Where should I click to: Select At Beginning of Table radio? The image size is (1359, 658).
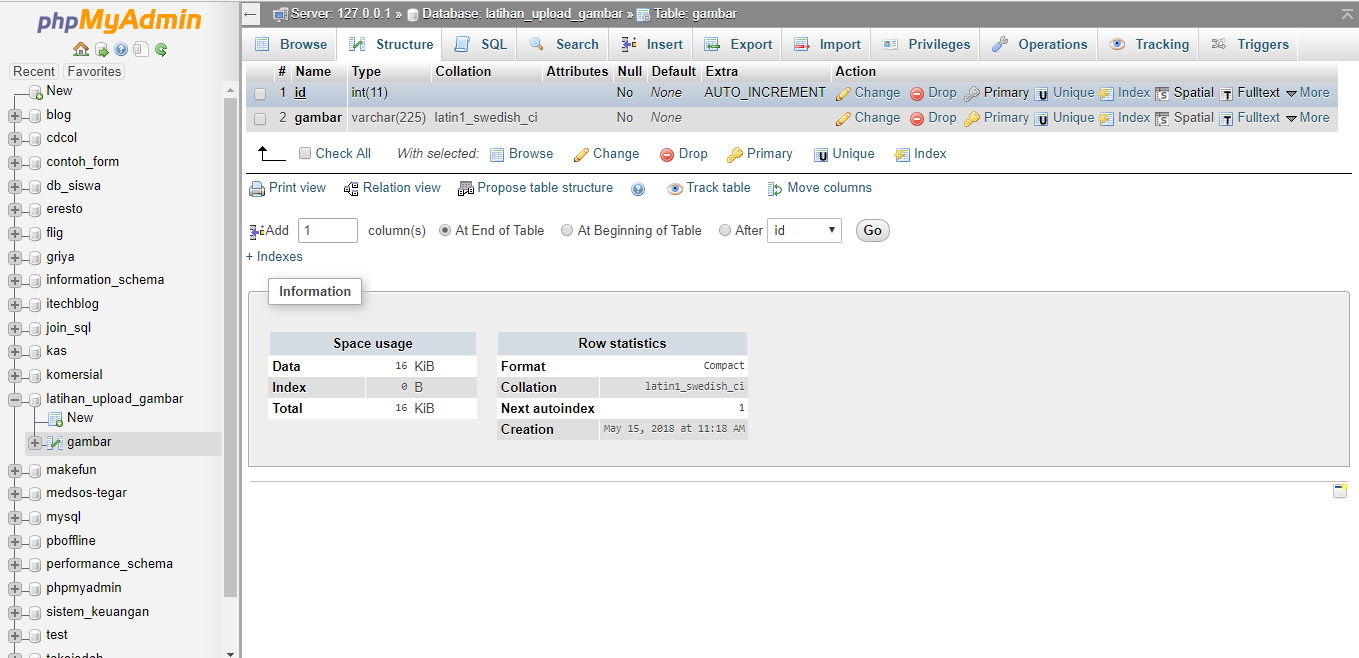point(567,230)
